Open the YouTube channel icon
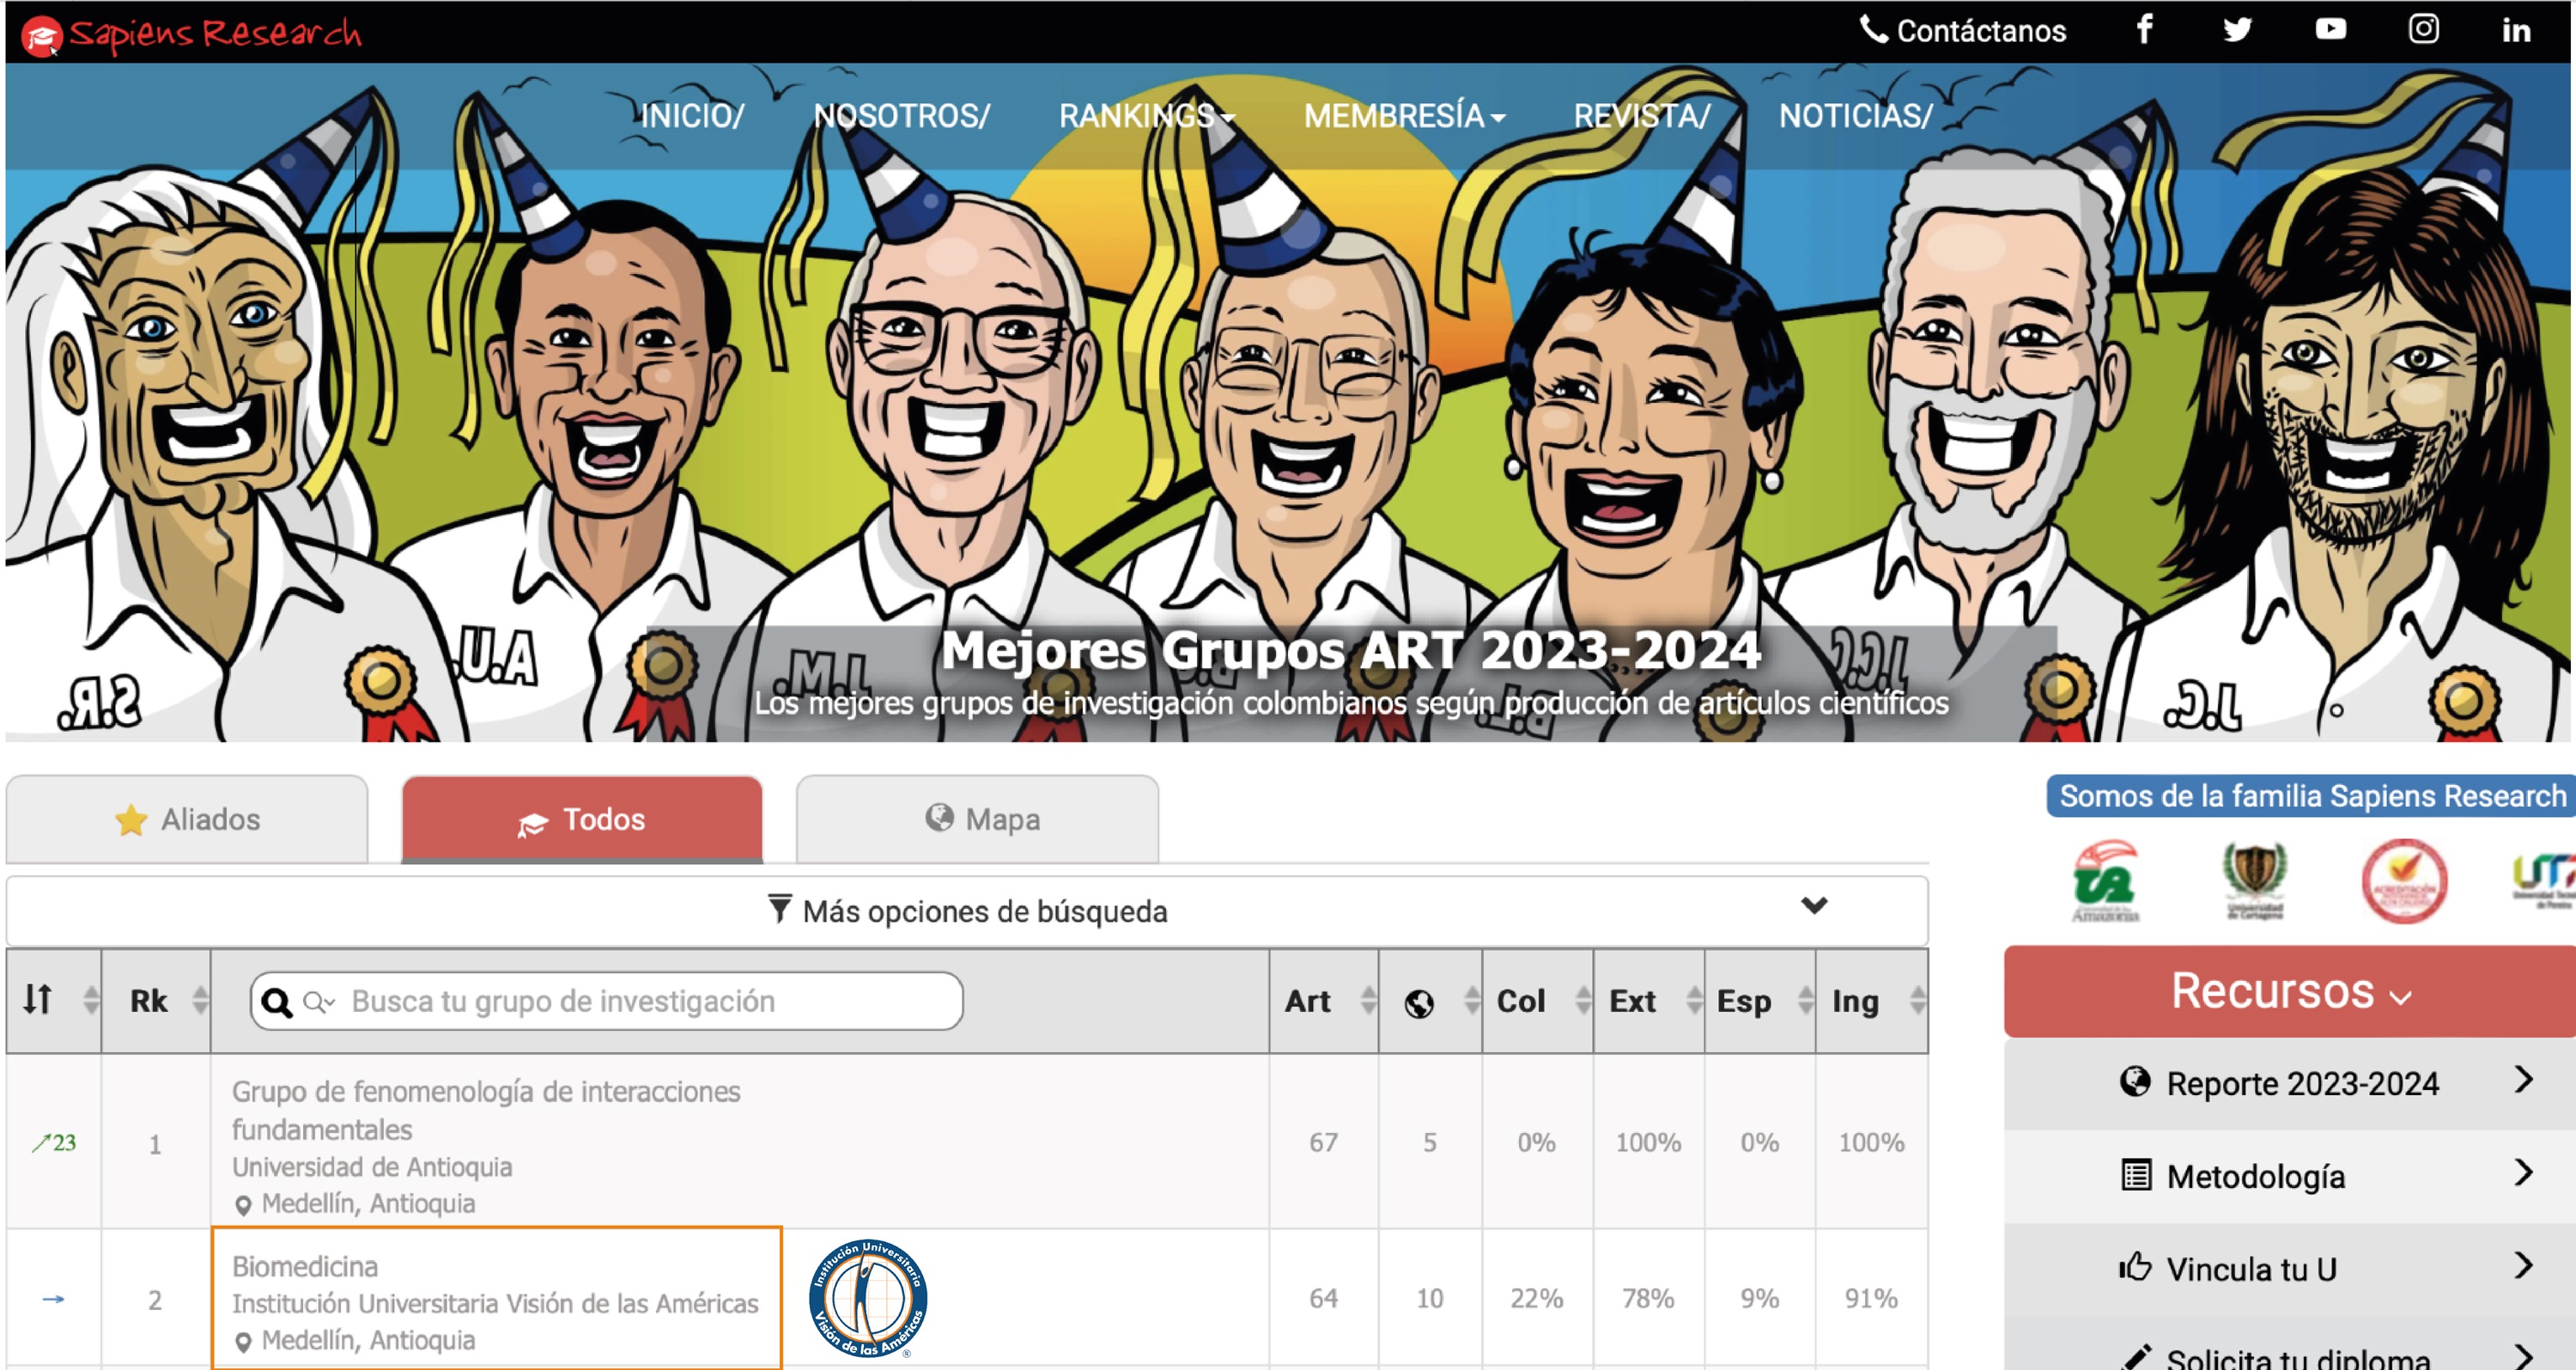The image size is (2576, 1370). click(x=2330, y=30)
